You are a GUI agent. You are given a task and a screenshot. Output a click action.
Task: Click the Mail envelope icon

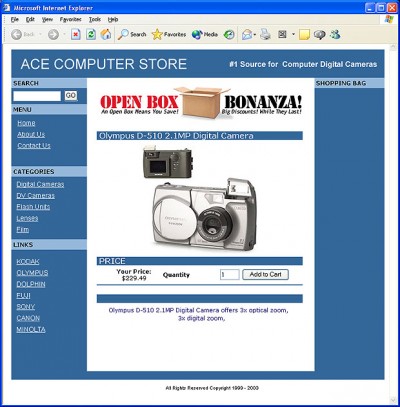pos(247,34)
